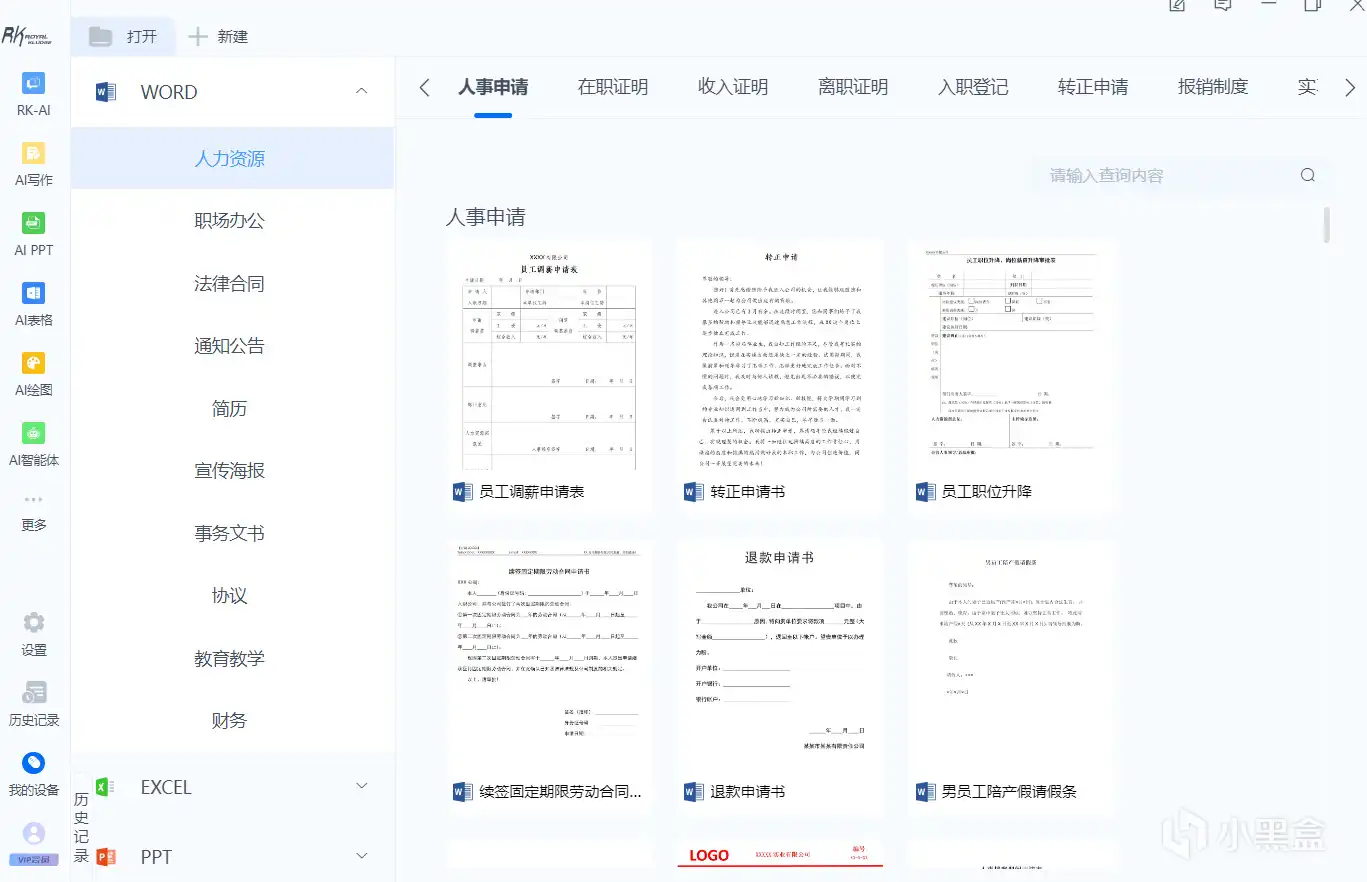
Task: Click the 转正申请书 file name
Action: [x=747, y=492]
